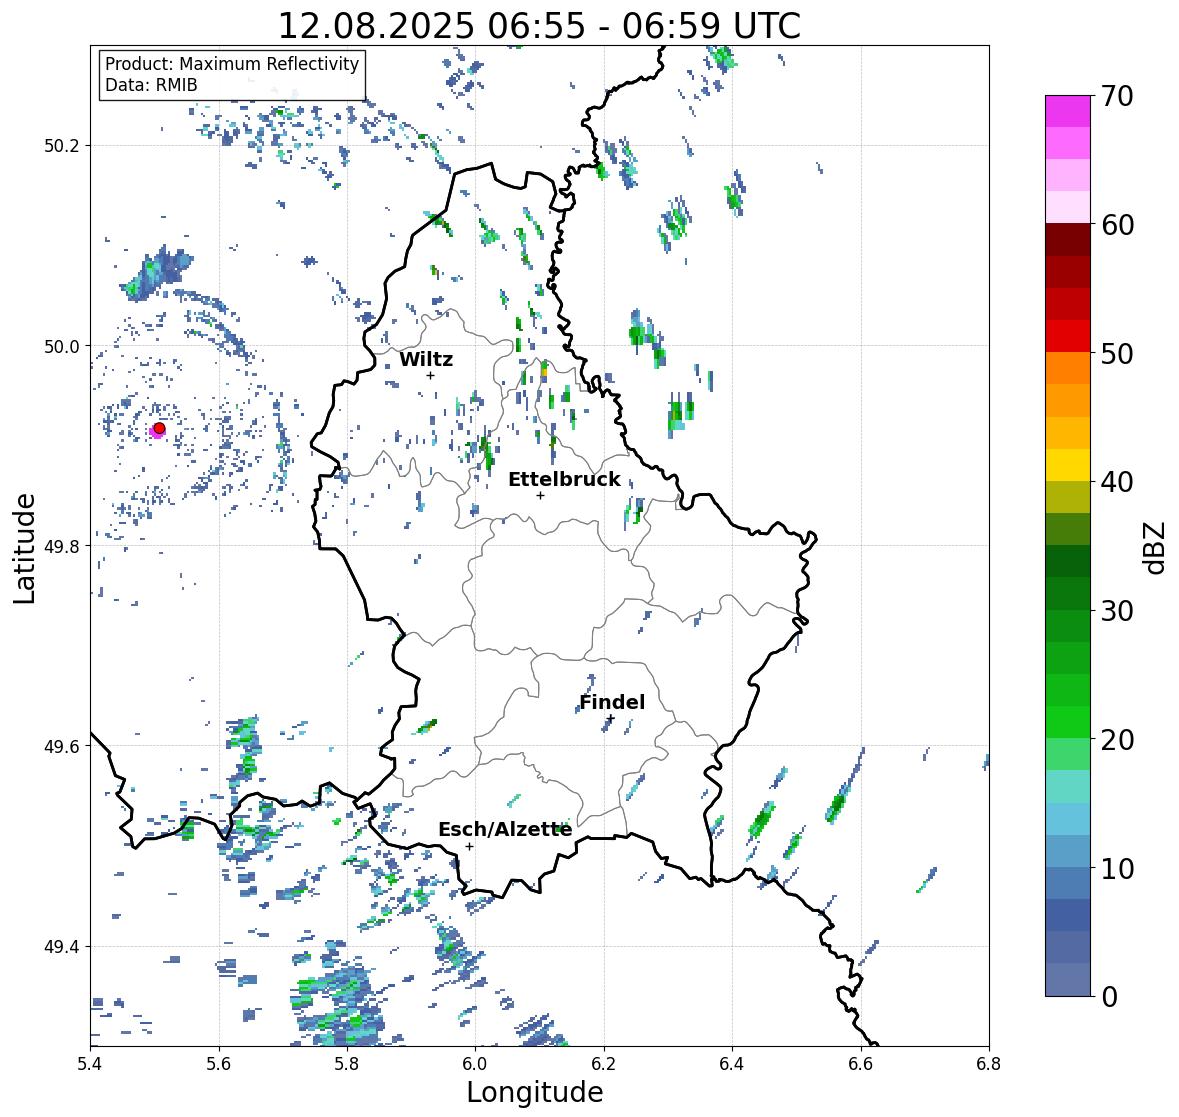Click the plus marker below Esch/Alzette
Viewport: 1179px width, 1117px height.
pos(469,846)
